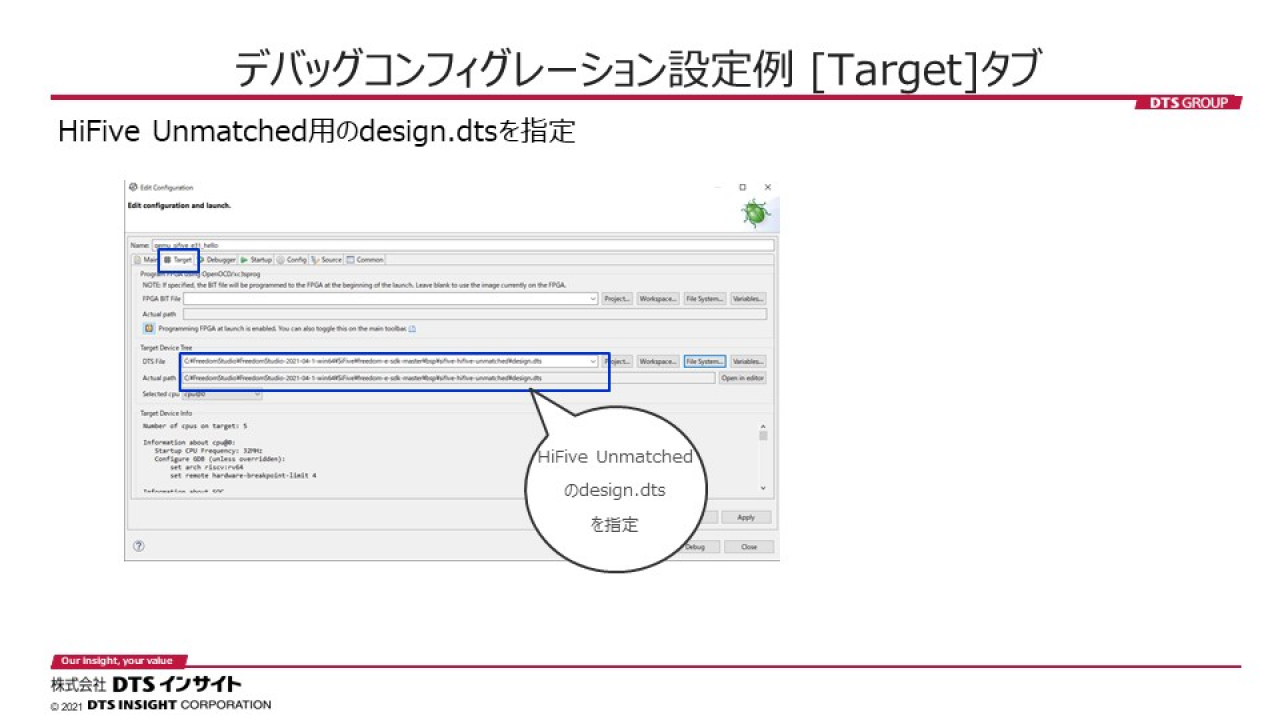Click the Name input field
The height and width of the screenshot is (720, 1280).
point(463,244)
